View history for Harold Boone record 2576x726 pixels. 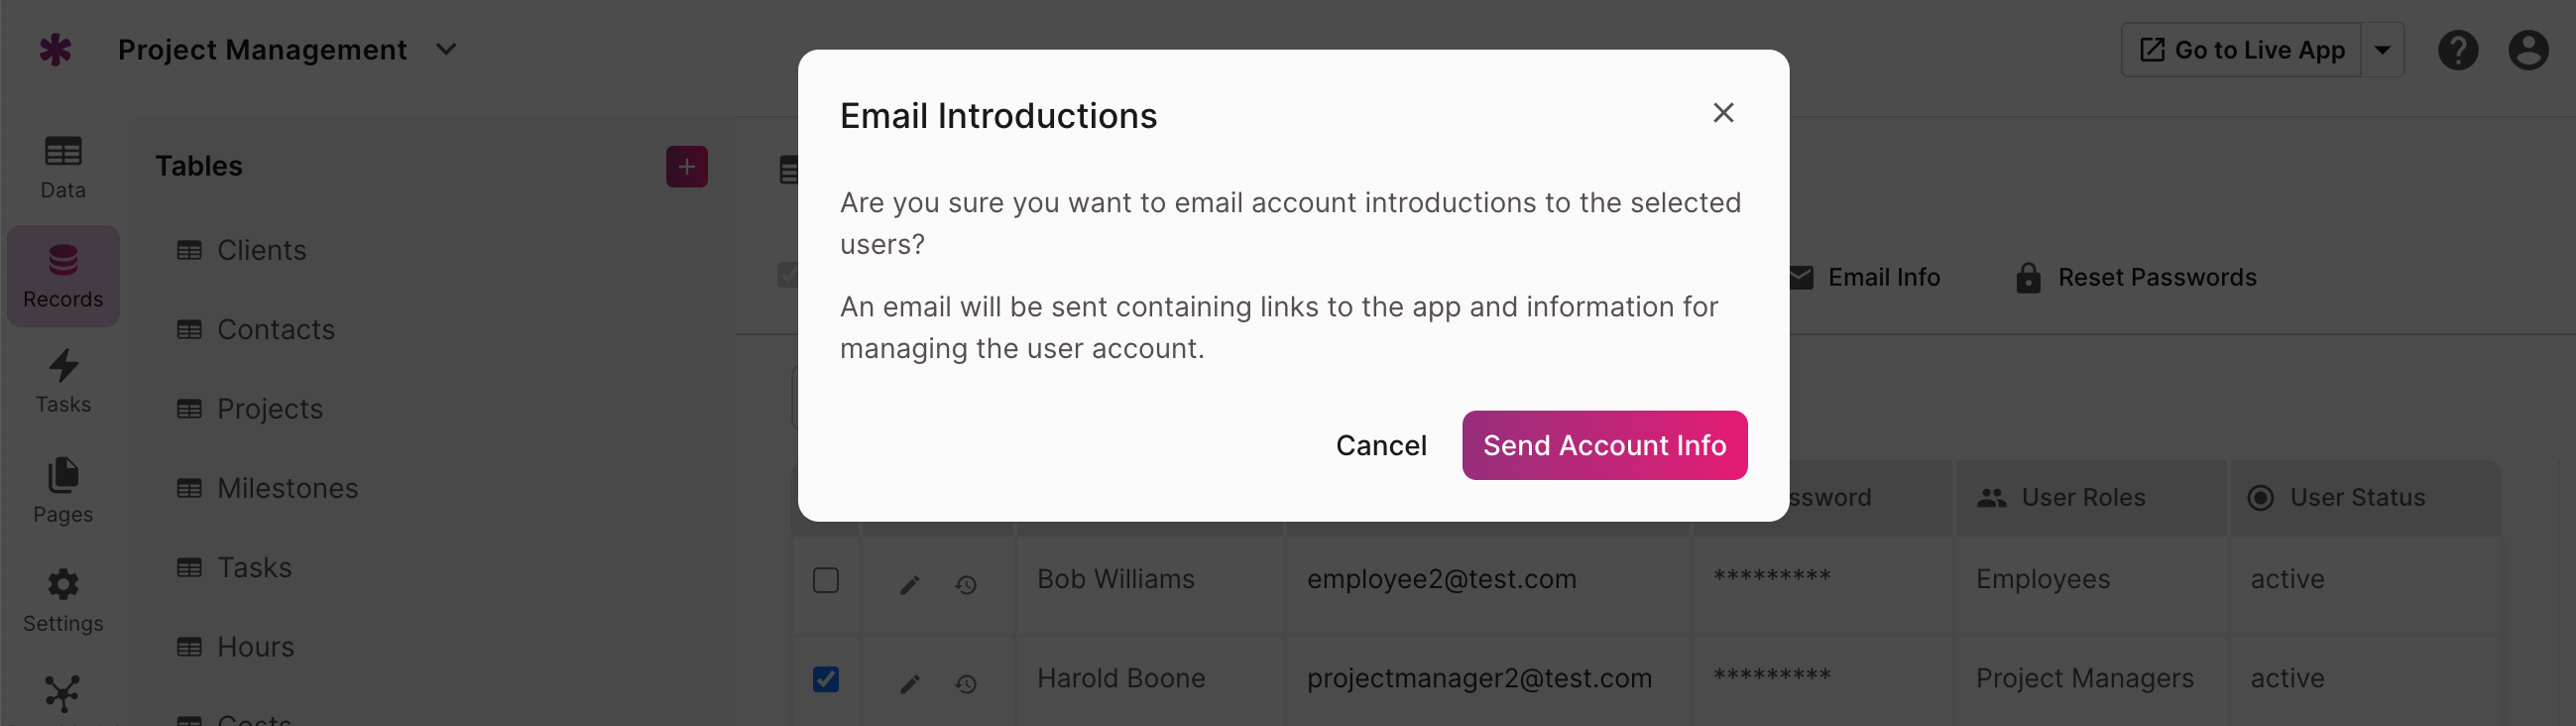click(x=965, y=684)
